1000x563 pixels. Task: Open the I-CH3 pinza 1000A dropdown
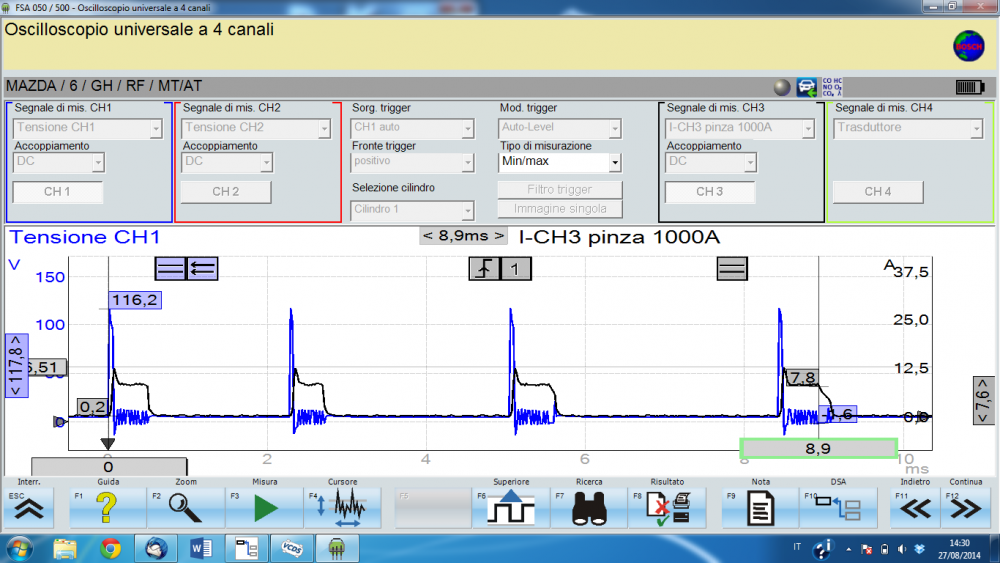(740, 128)
